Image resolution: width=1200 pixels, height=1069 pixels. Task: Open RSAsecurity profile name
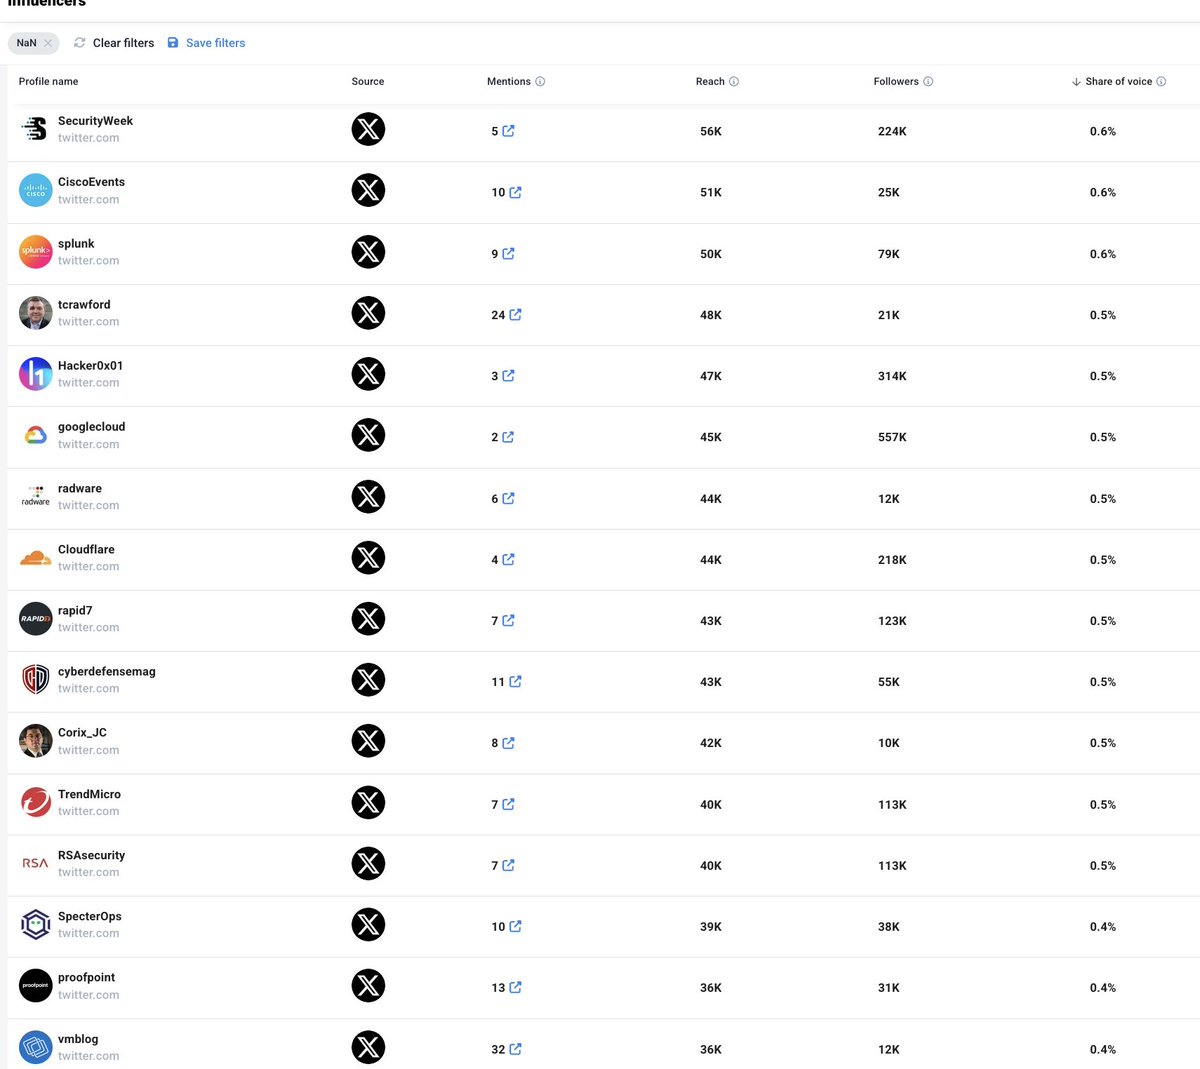pyautogui.click(x=91, y=856)
